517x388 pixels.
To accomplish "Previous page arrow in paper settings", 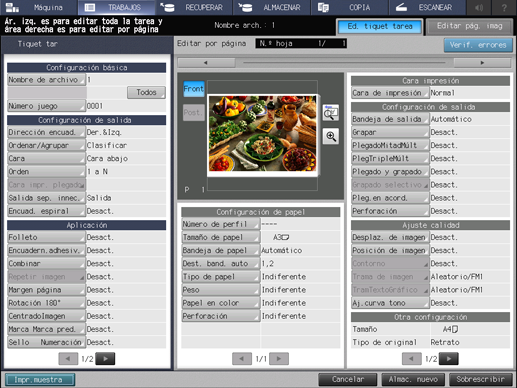I will pos(242,359).
